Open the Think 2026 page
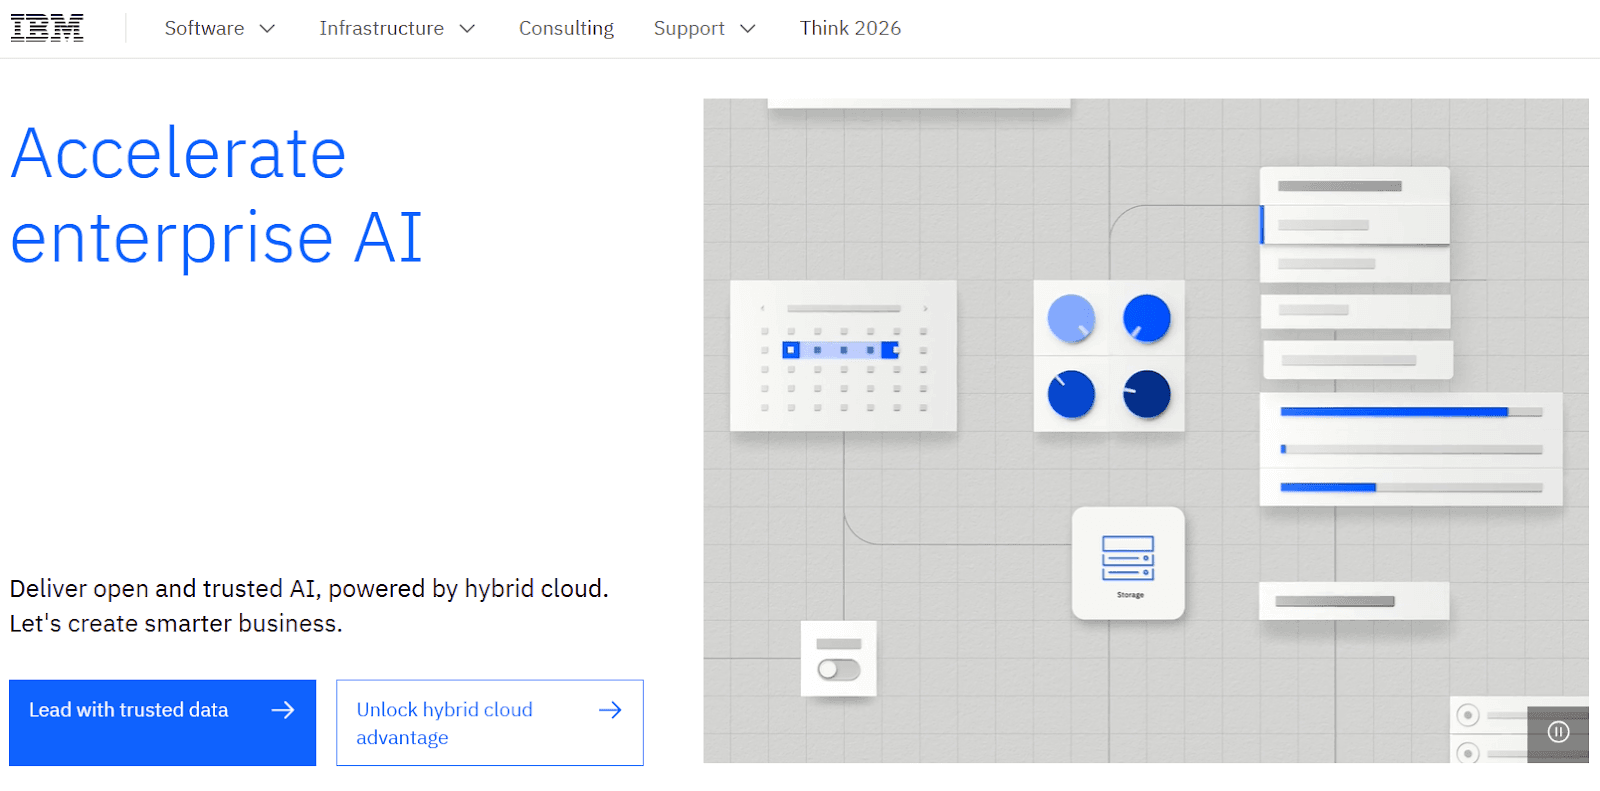This screenshot has width=1600, height=791. (850, 28)
